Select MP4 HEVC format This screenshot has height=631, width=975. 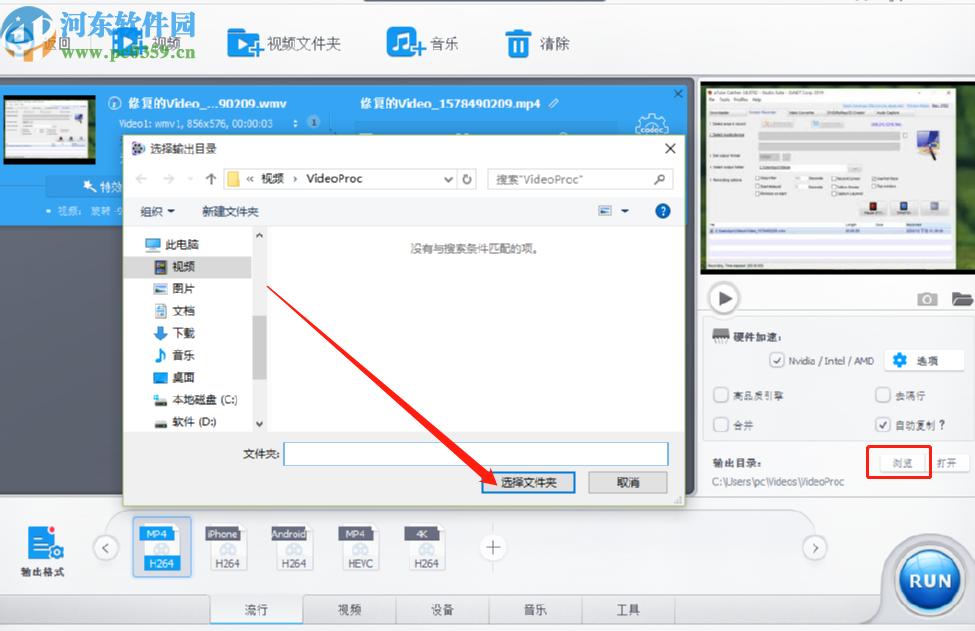(360, 548)
